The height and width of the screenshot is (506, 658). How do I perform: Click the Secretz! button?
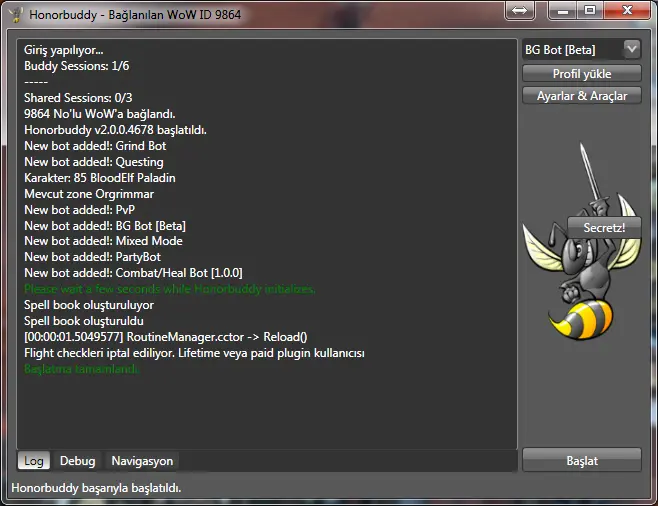pos(604,227)
